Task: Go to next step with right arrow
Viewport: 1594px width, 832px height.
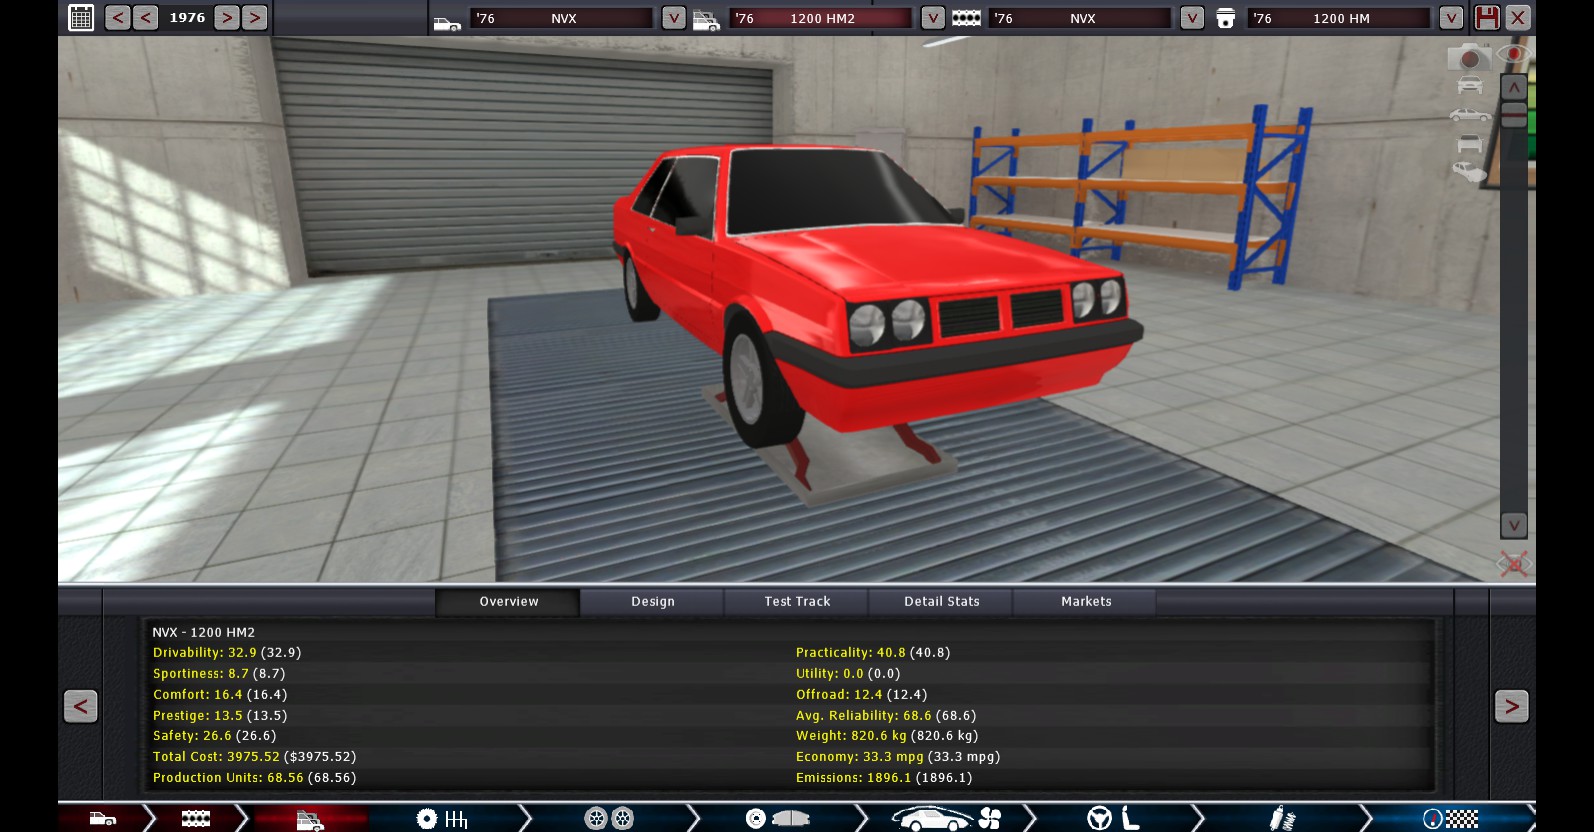Action: coord(1512,706)
